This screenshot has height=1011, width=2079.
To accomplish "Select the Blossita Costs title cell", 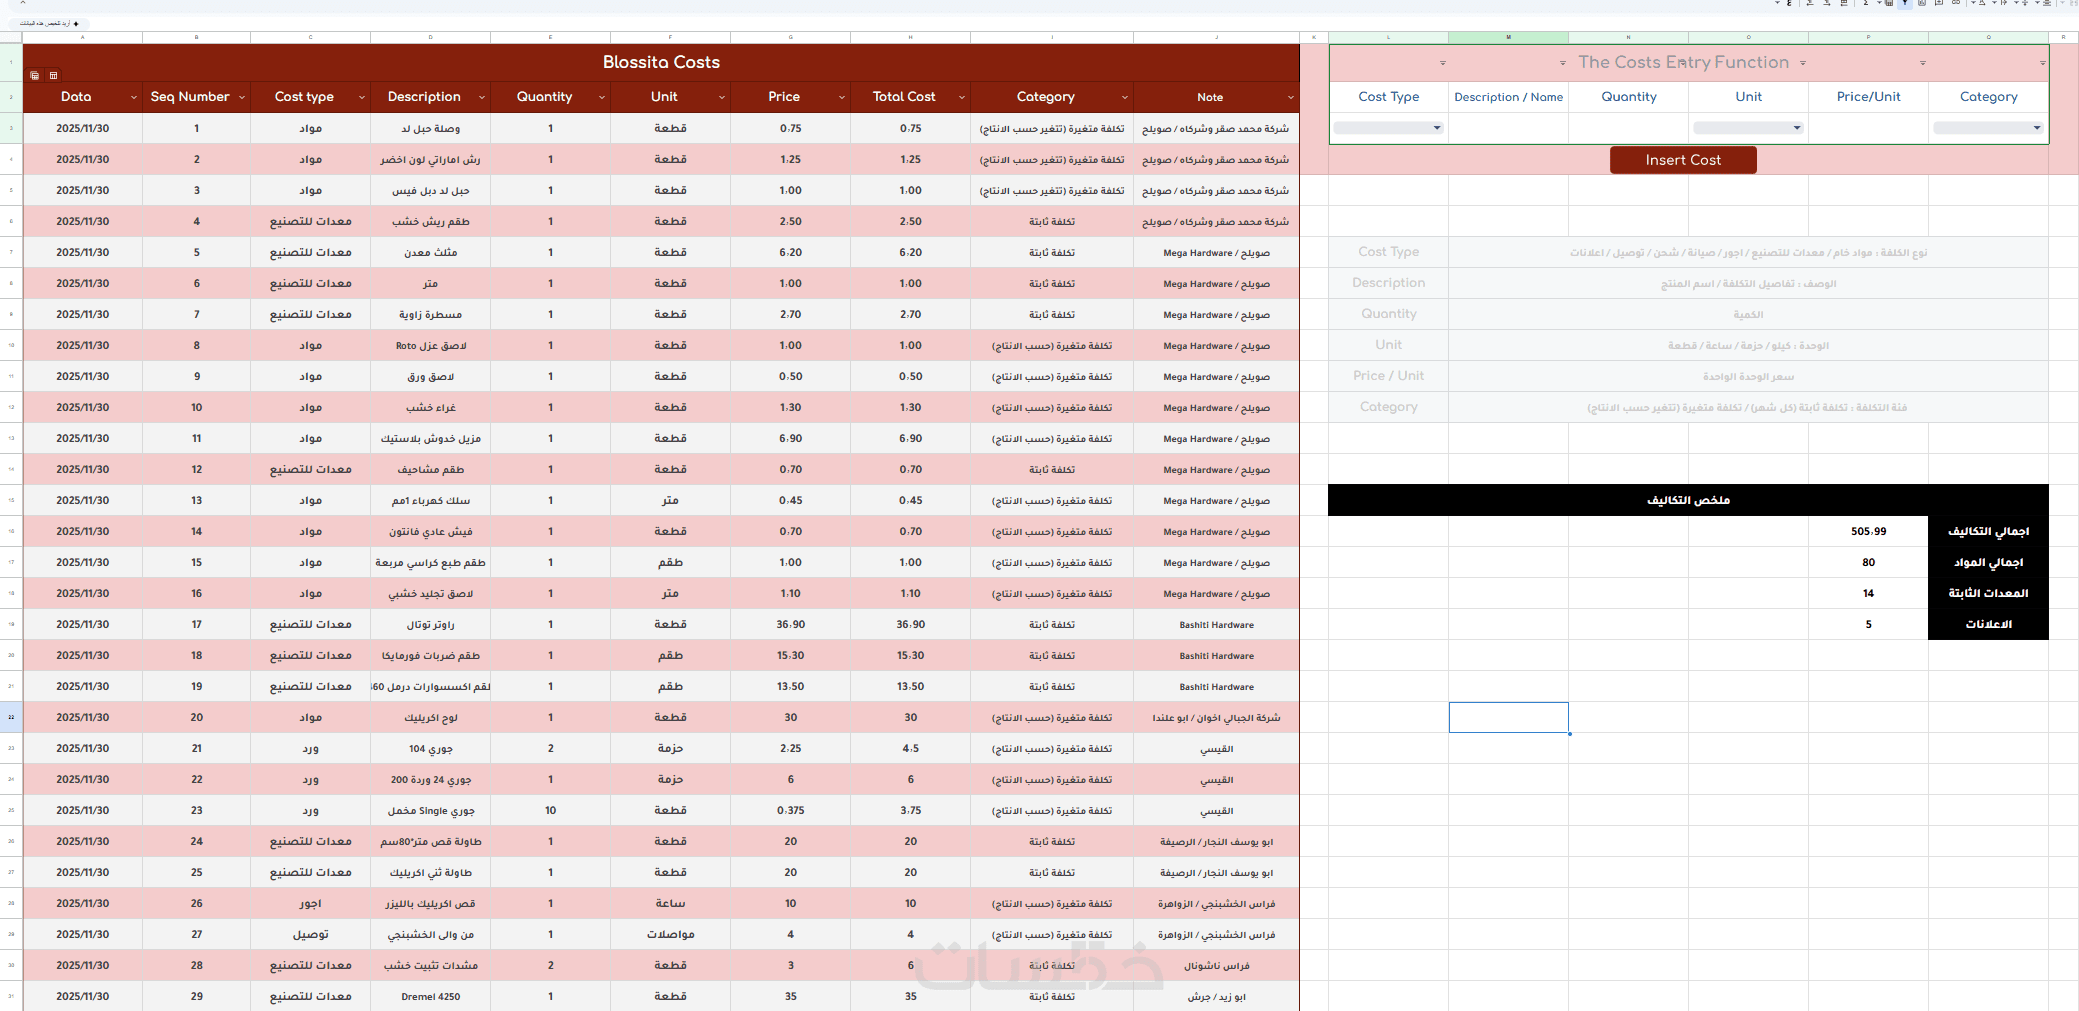I will 661,62.
